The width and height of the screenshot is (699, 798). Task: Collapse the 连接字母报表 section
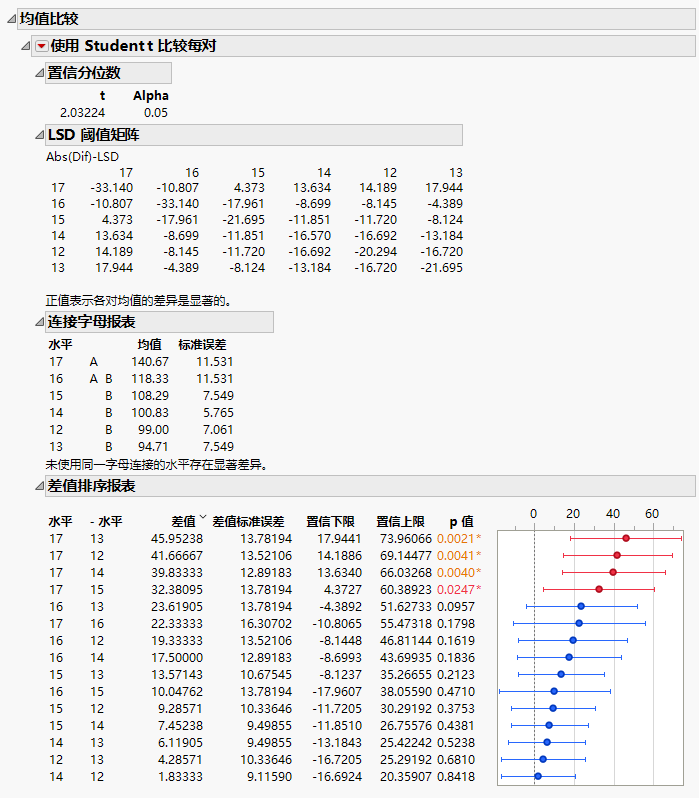39,322
